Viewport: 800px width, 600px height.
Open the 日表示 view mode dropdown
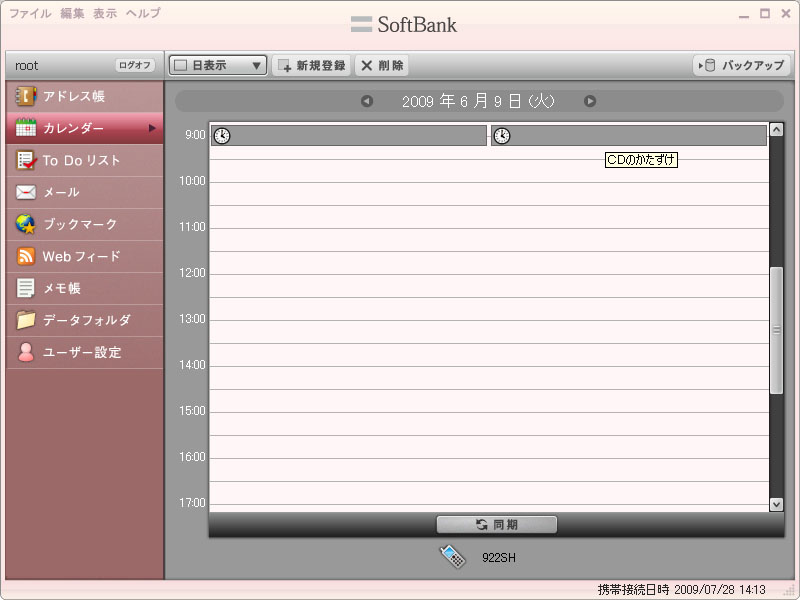click(218, 66)
